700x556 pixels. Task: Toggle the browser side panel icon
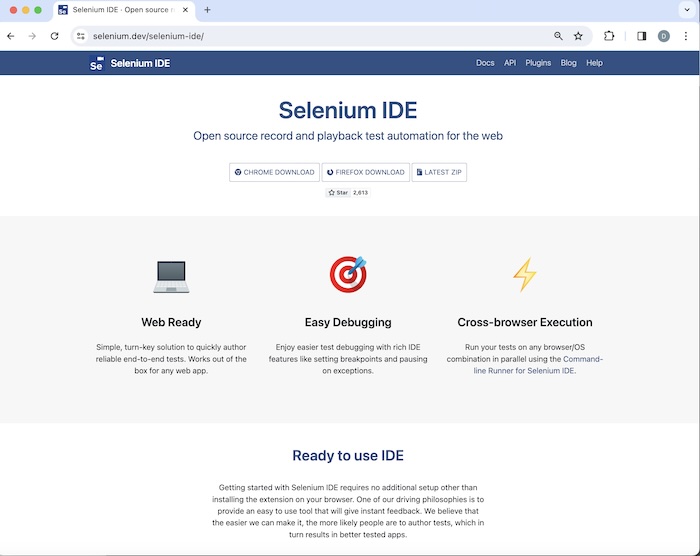(x=642, y=36)
